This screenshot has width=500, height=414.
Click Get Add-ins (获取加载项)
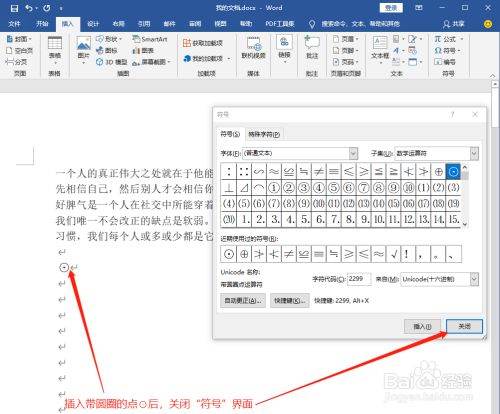click(203, 43)
